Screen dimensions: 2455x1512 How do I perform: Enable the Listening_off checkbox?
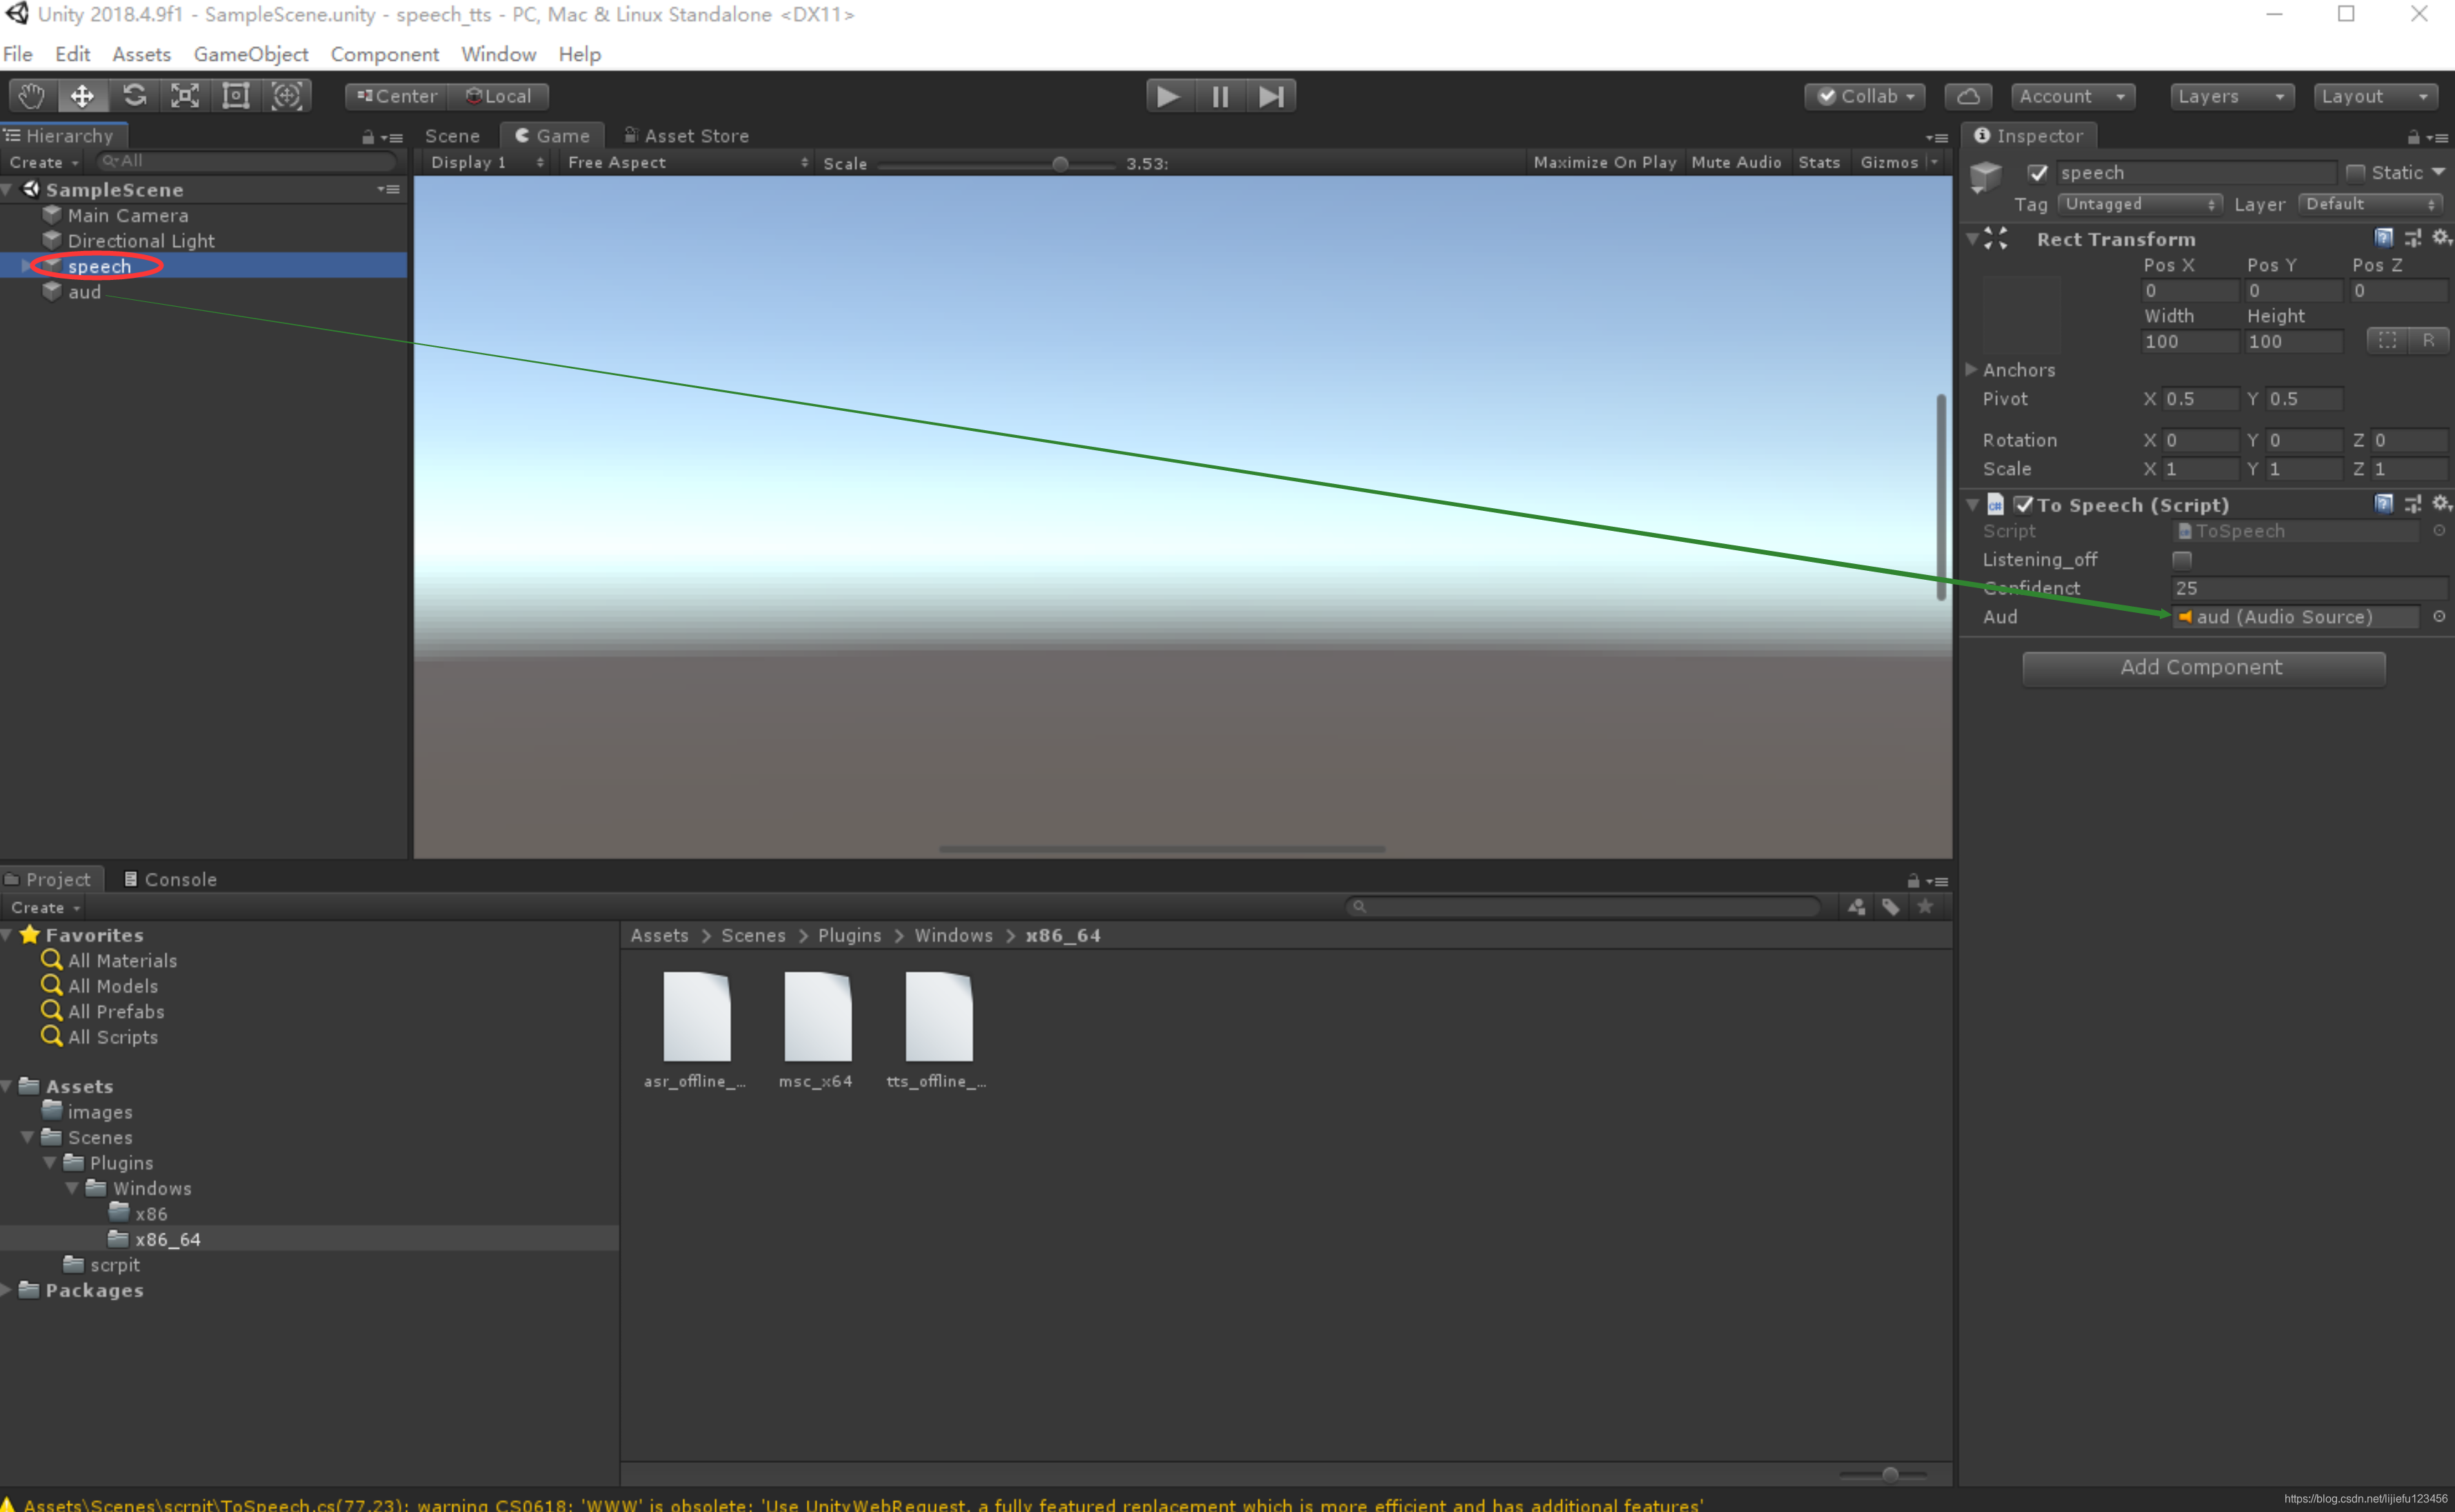(x=2181, y=560)
